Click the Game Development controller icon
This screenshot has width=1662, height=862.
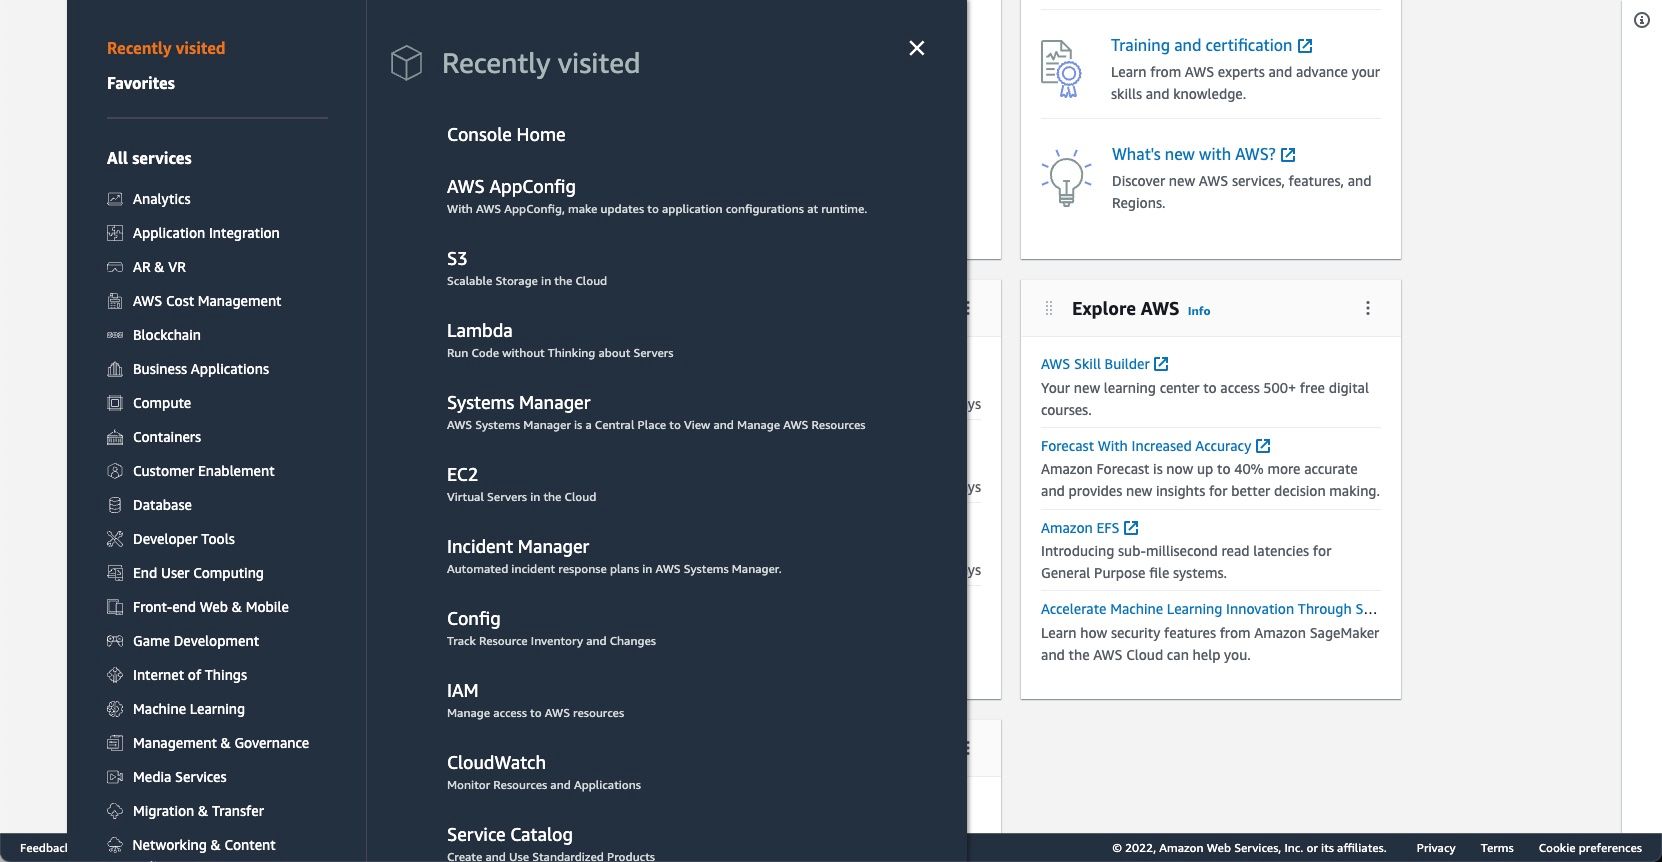[x=115, y=641]
